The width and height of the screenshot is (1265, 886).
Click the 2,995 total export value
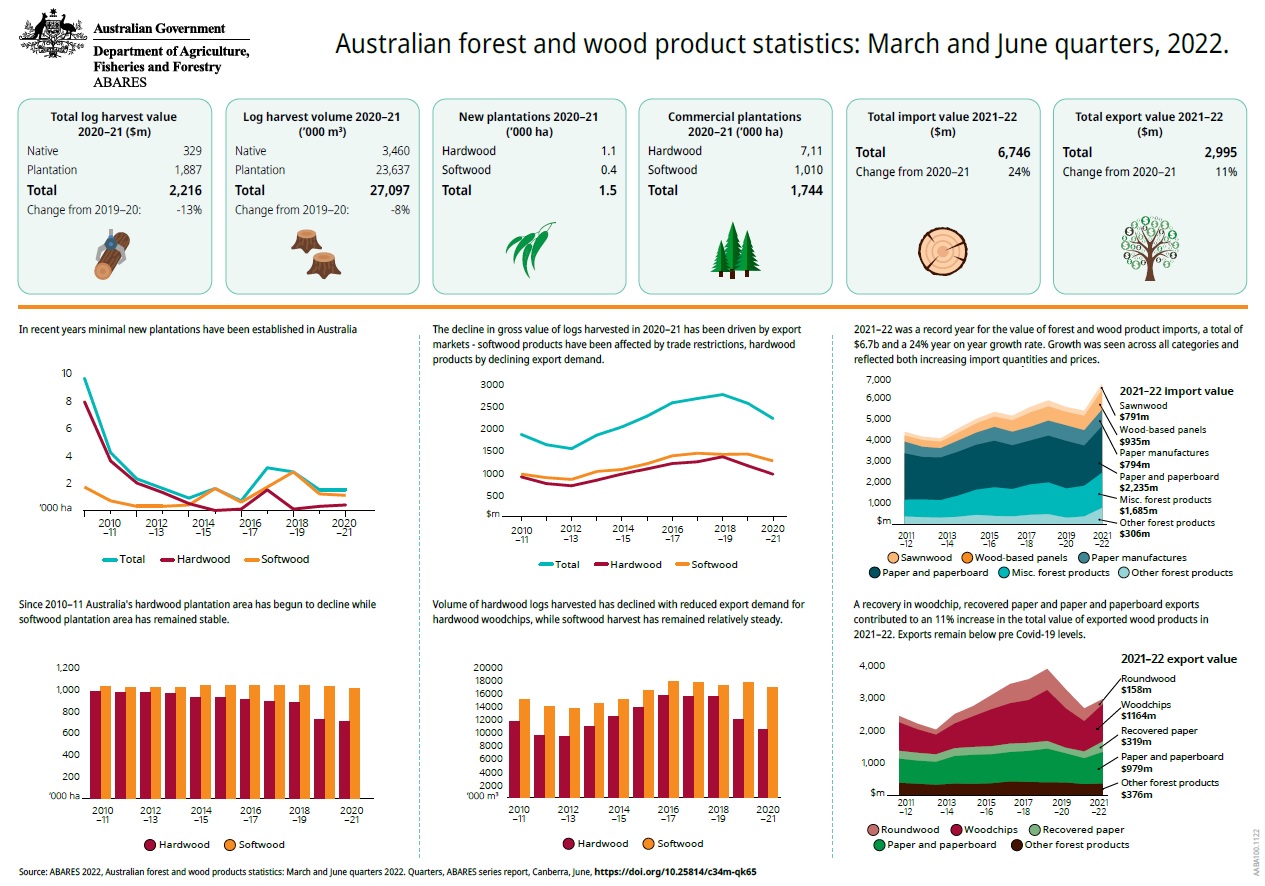tap(1220, 153)
